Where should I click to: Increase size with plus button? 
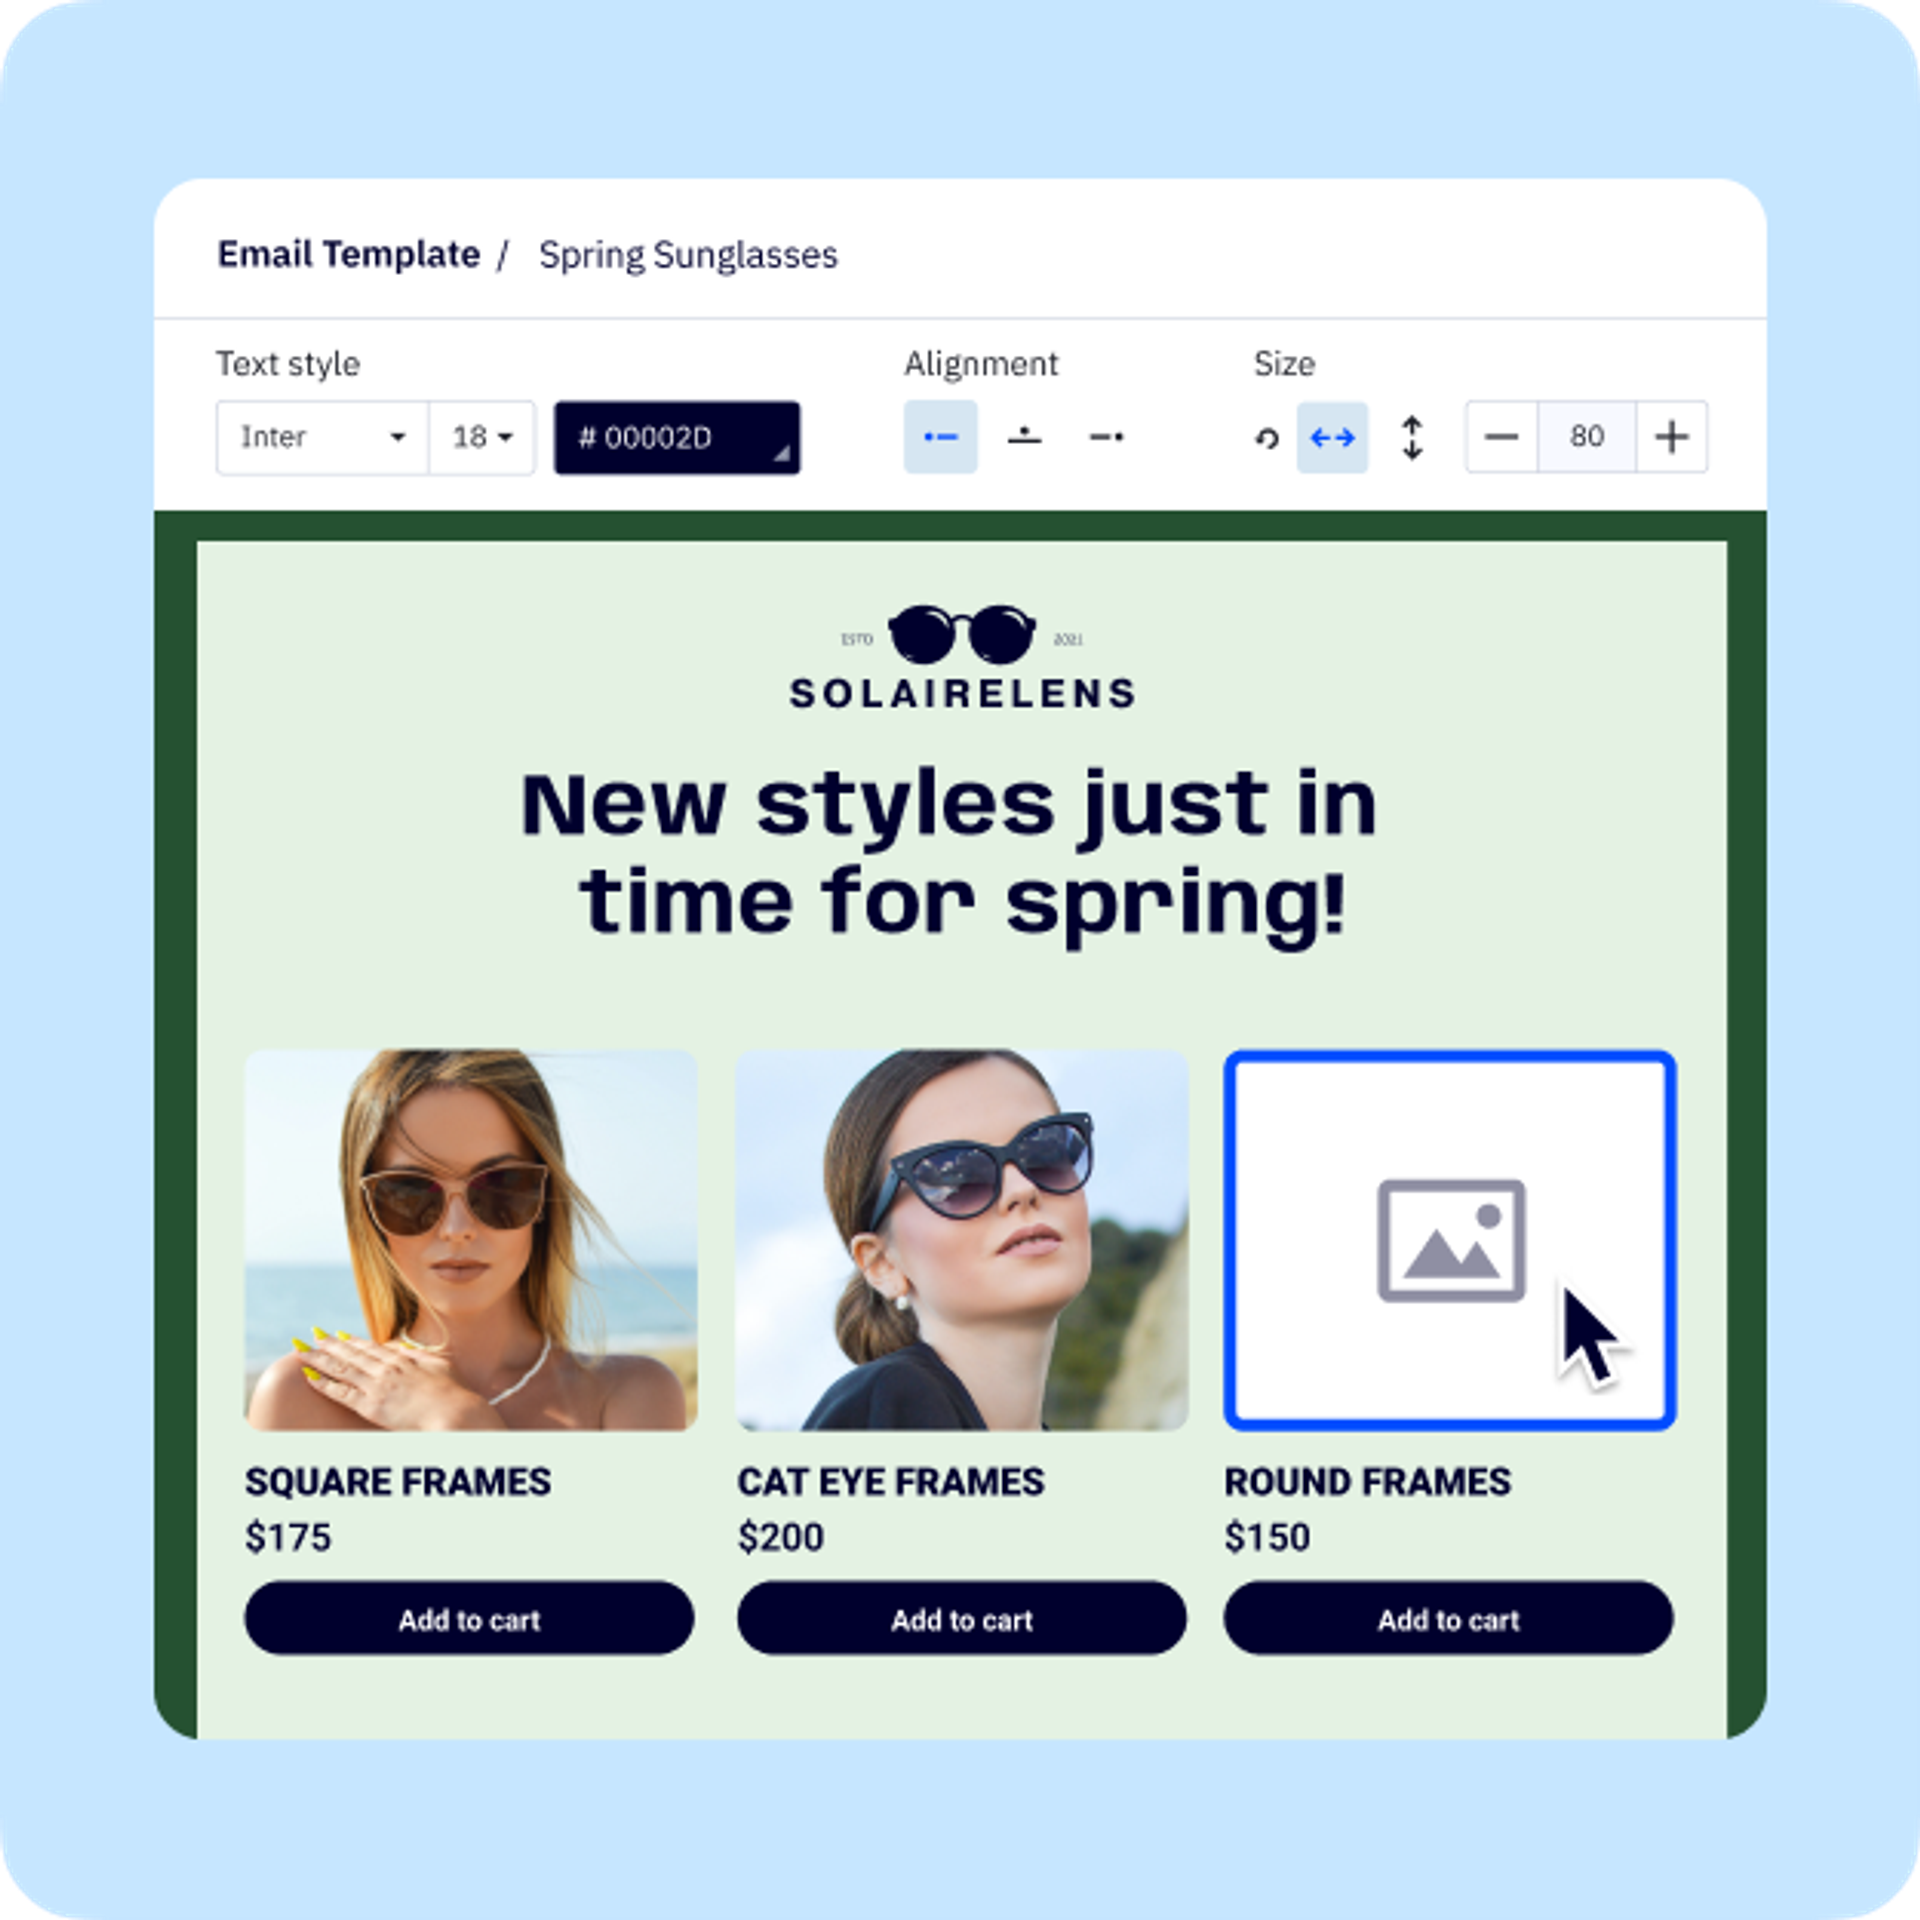pyautogui.click(x=1671, y=437)
